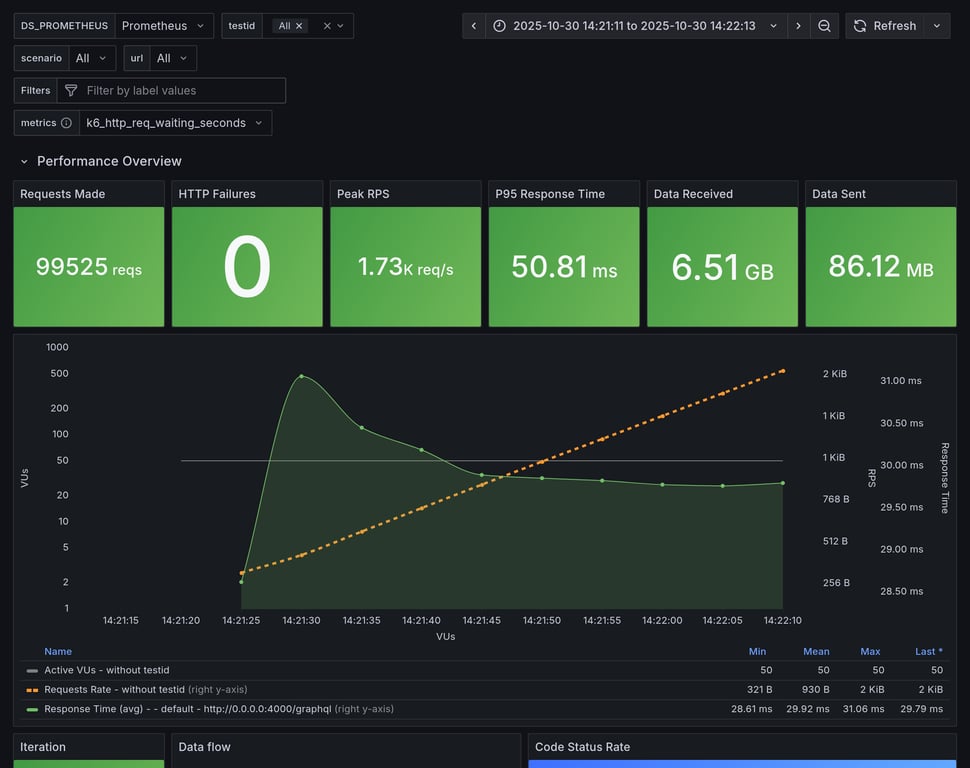
Task: Toggle Active VUs series in legend
Action: click(106, 670)
